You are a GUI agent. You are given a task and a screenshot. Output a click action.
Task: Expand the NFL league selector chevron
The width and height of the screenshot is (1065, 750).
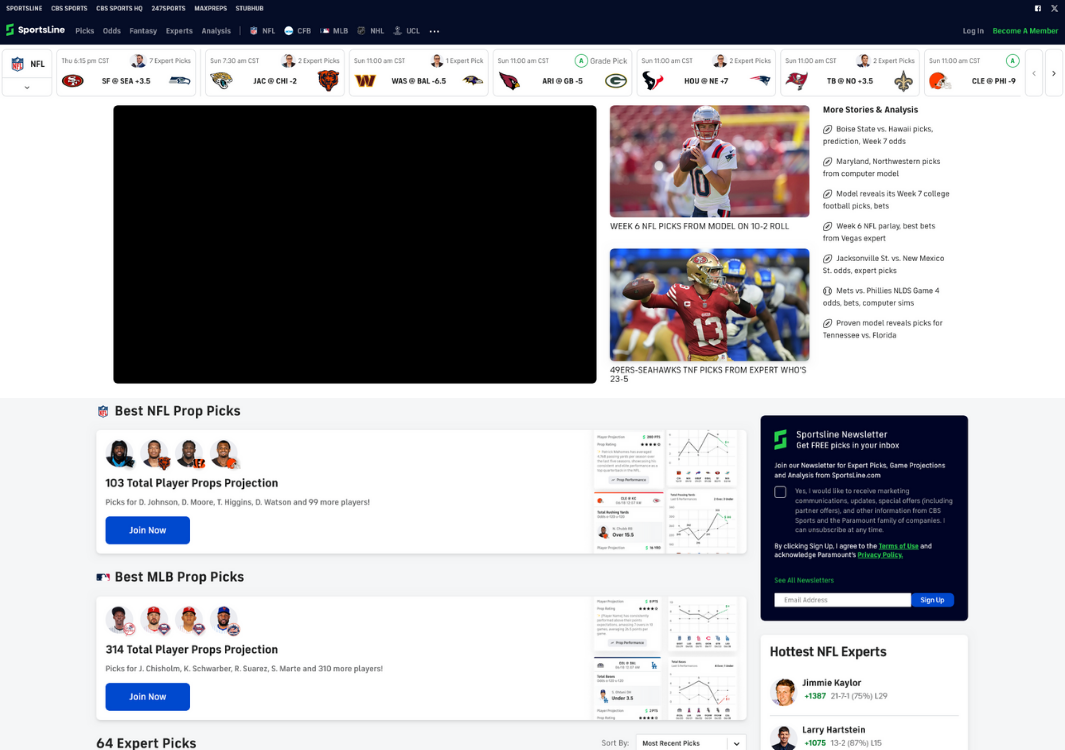pyautogui.click(x=27, y=88)
